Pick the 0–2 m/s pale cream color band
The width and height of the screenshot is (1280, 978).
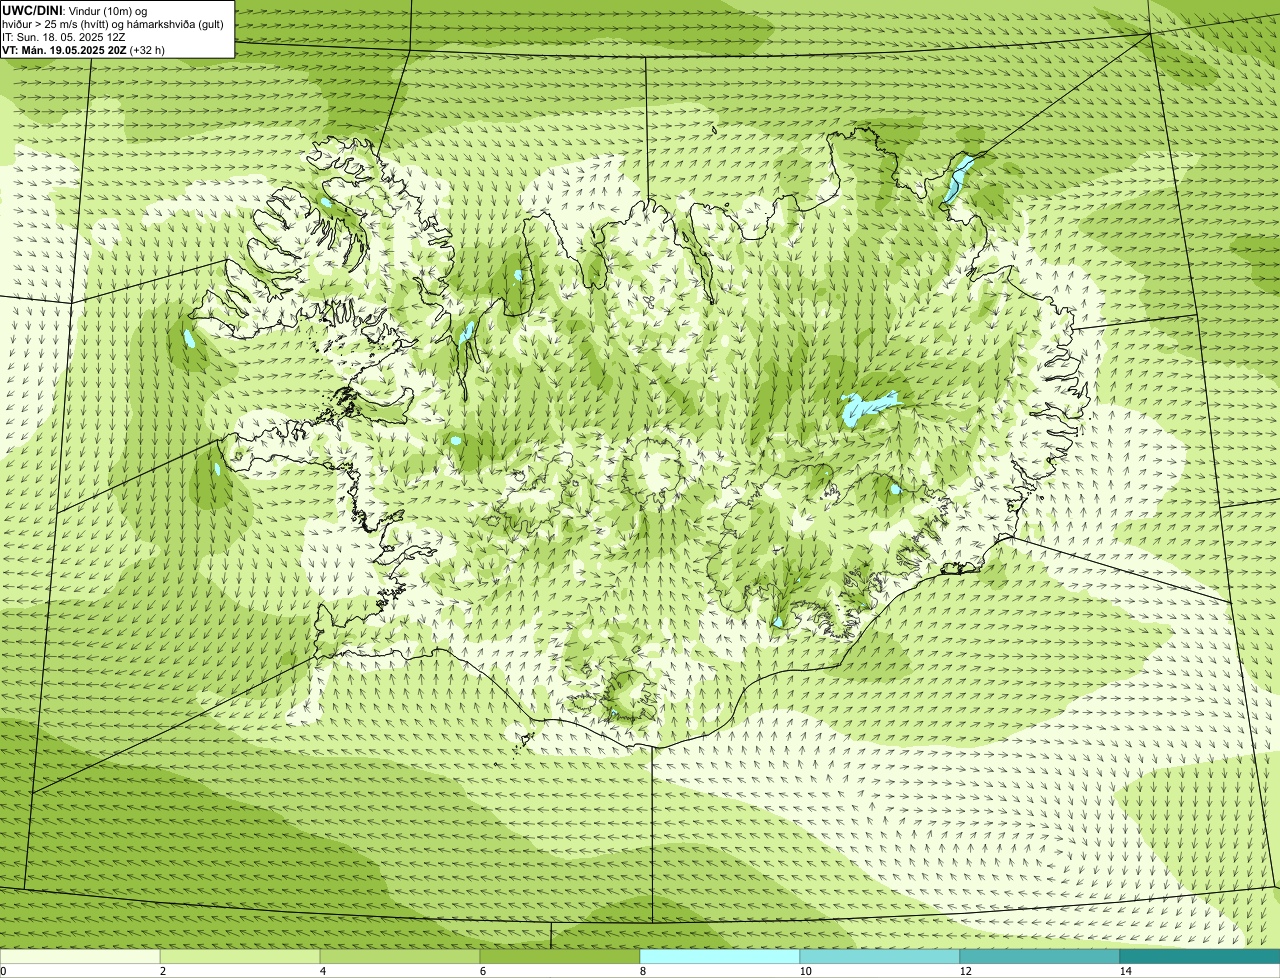click(x=80, y=956)
